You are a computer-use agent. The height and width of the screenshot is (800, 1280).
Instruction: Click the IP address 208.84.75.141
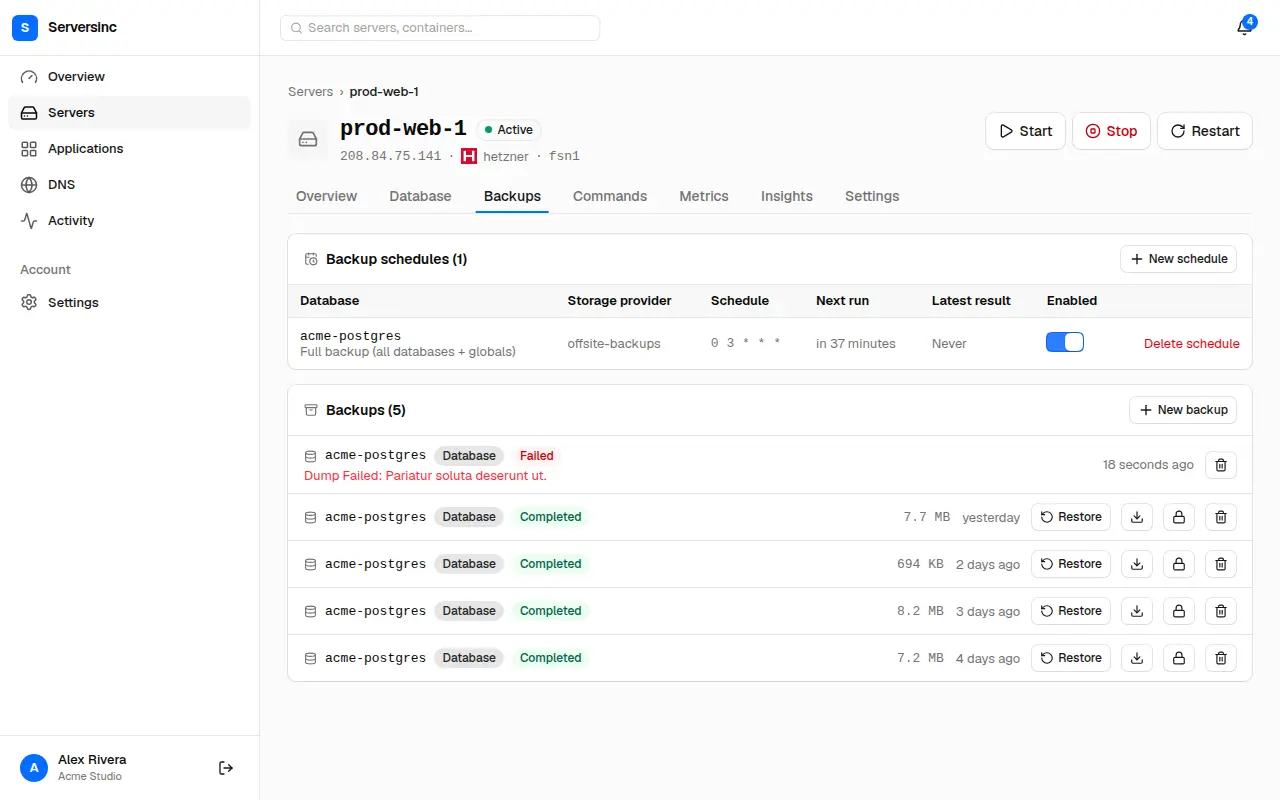(391, 156)
